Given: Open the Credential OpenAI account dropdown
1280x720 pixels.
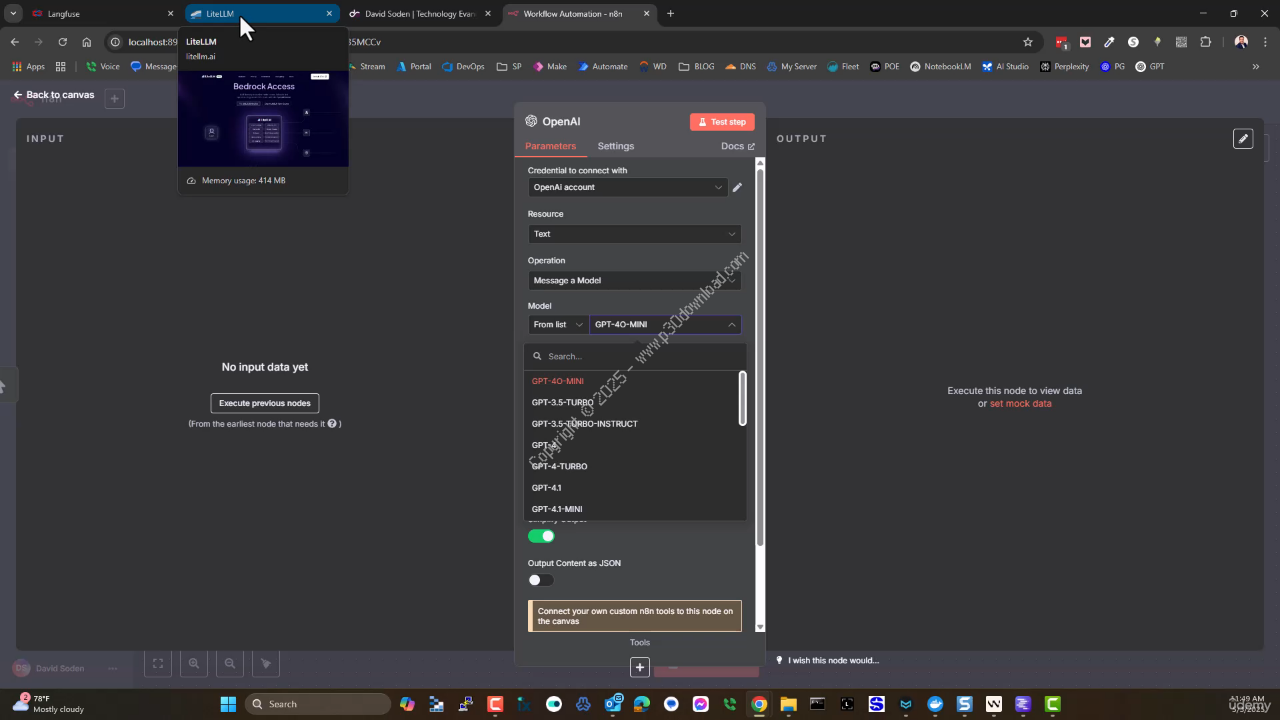Looking at the screenshot, I should (x=627, y=187).
